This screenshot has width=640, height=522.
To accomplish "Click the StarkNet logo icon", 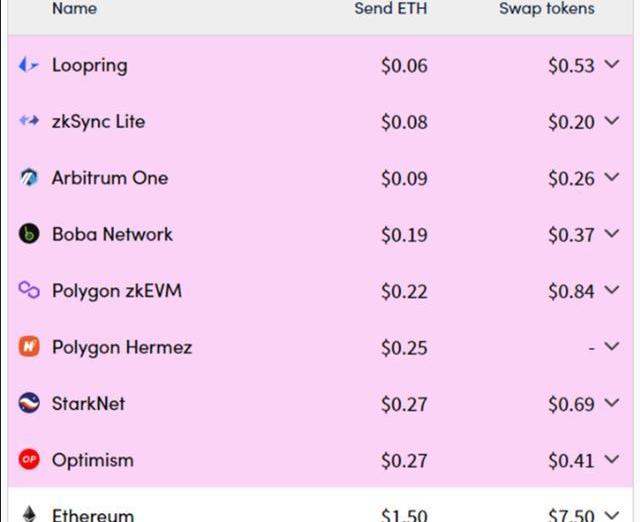I will (29, 403).
